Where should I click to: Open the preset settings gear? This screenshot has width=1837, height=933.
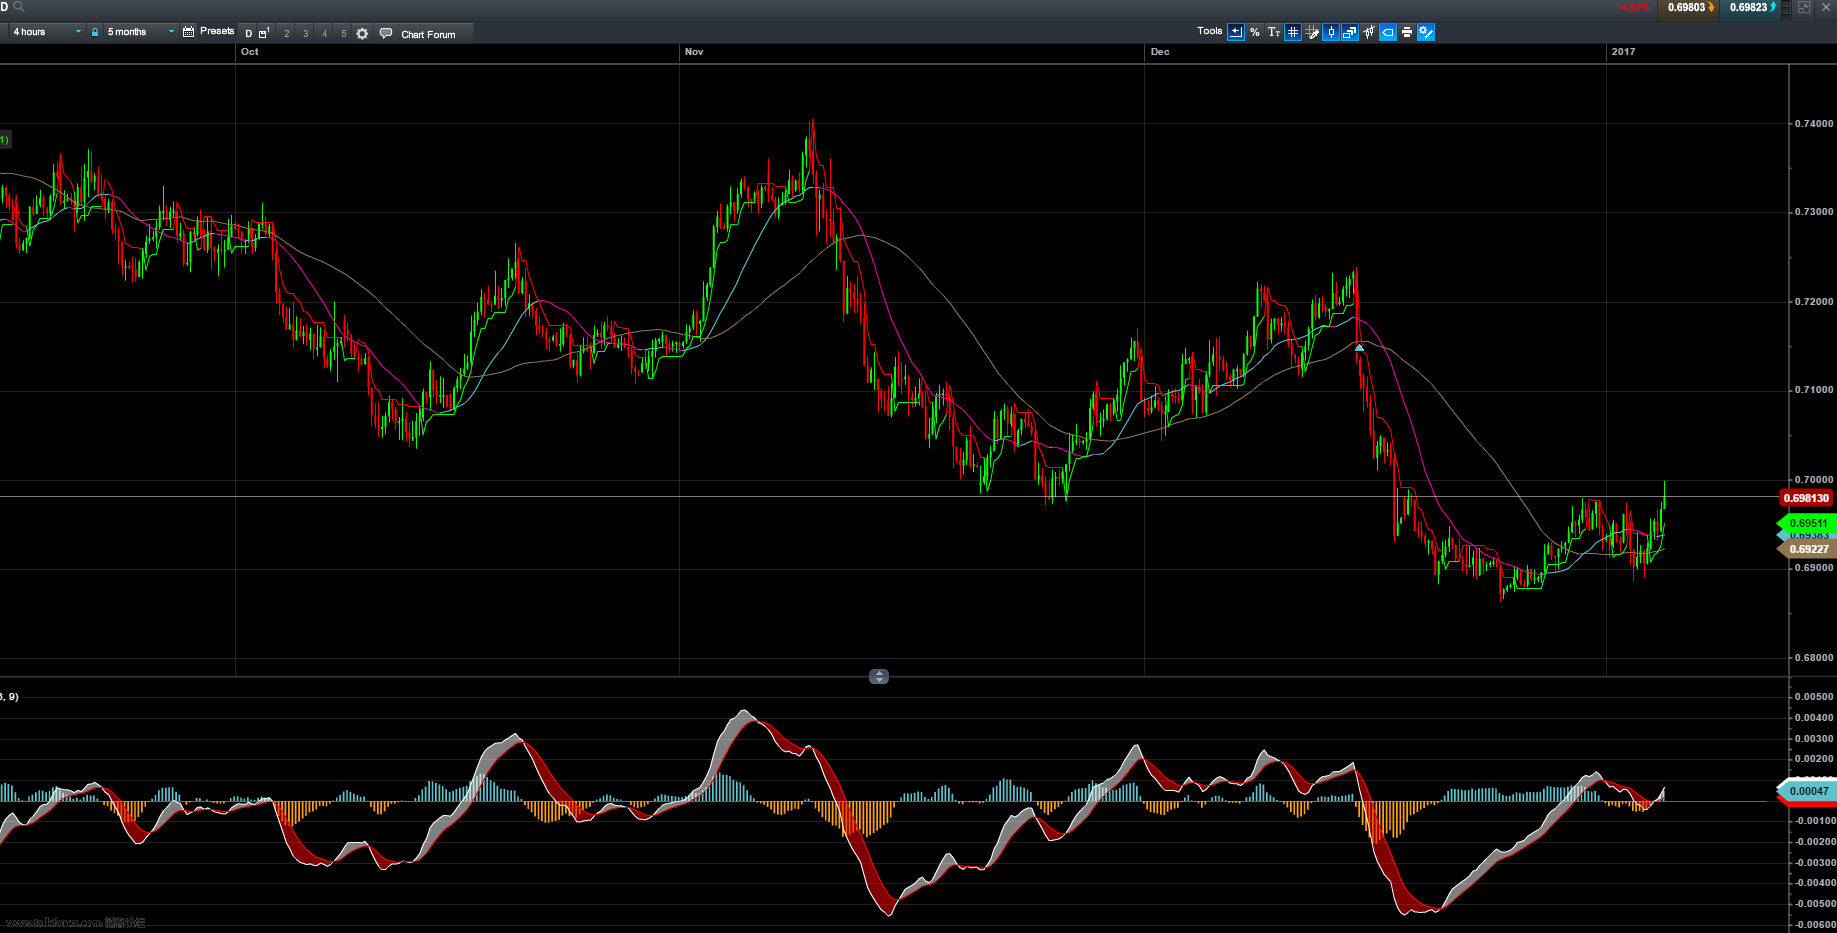point(362,33)
